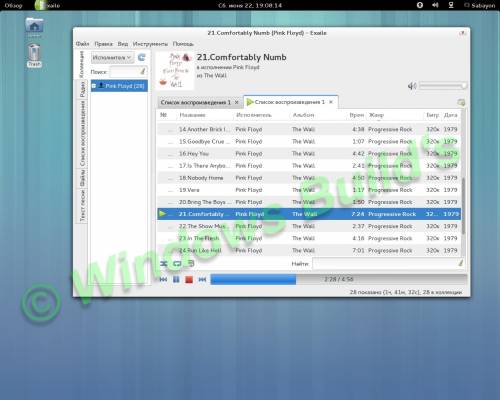Sort by Дата column header

(x=451, y=115)
